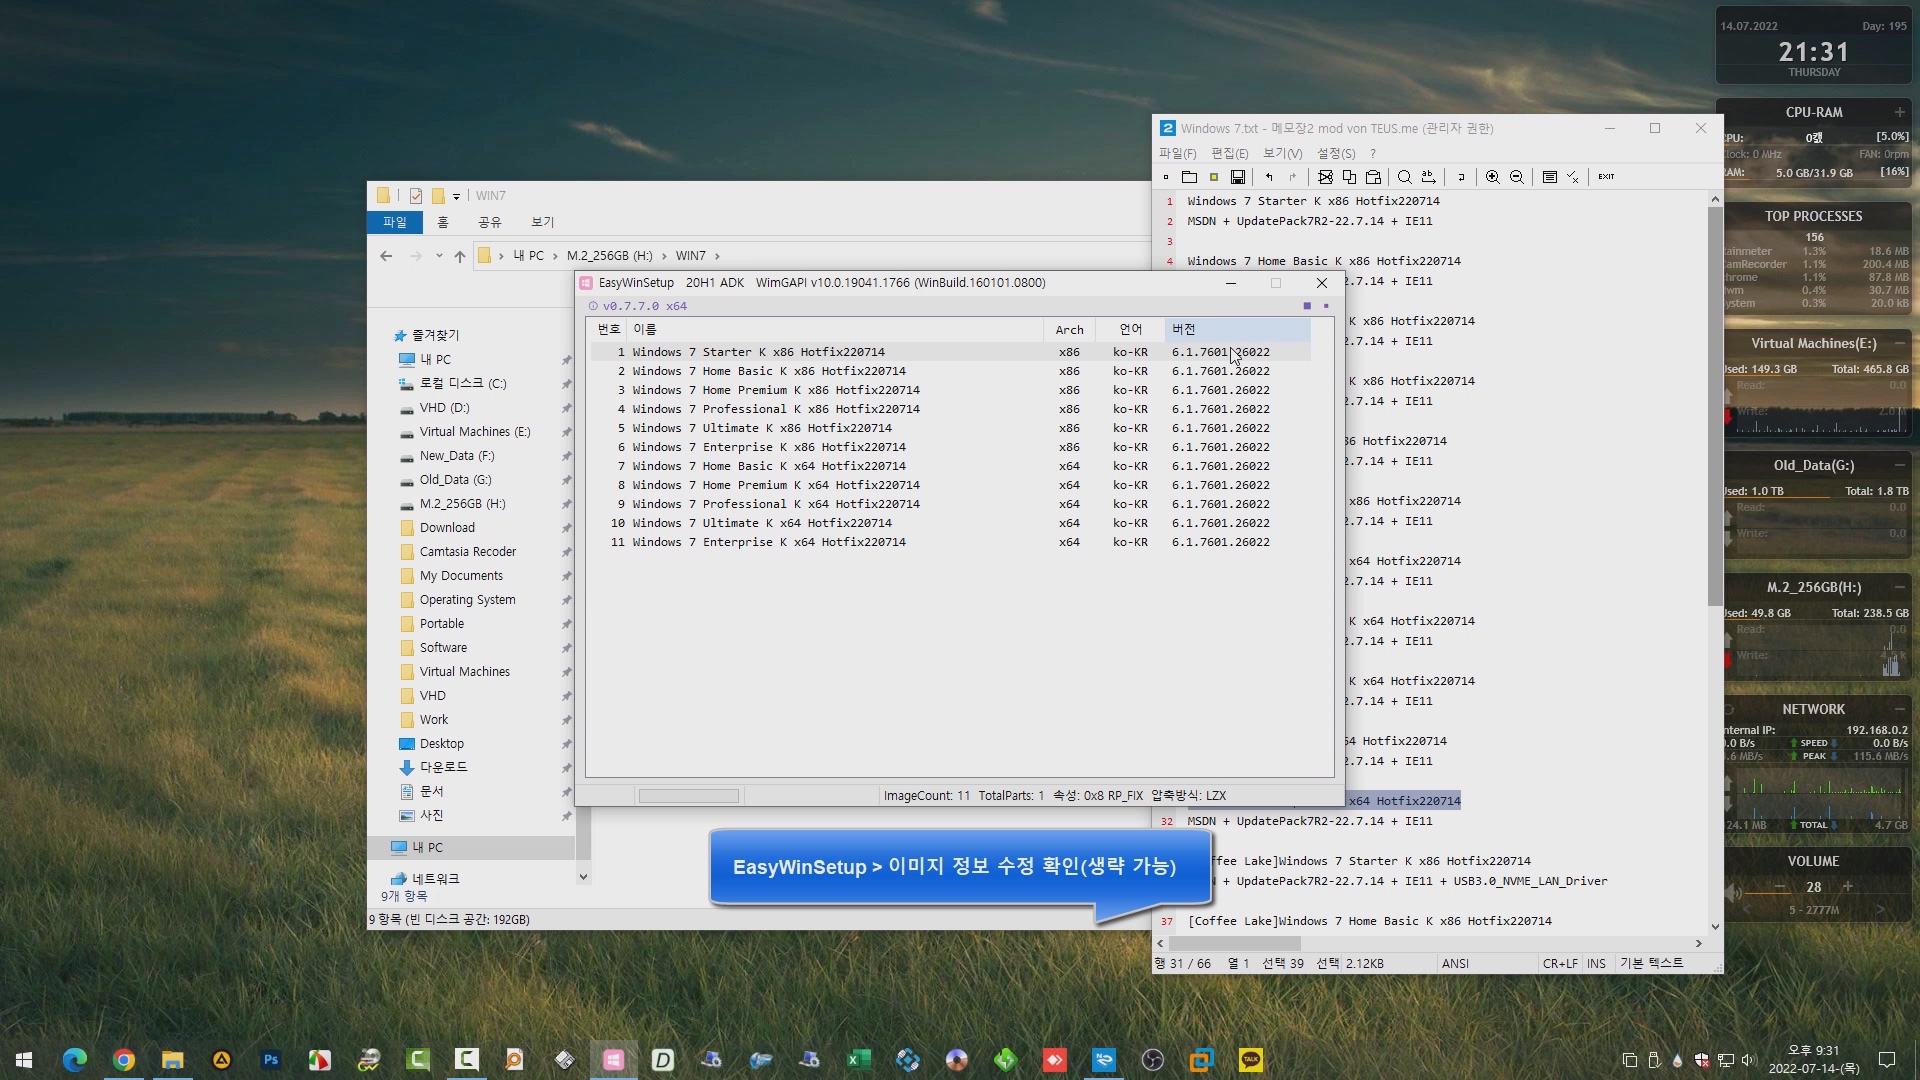
Task: Select Operating System folder in sidebar
Action: tap(467, 600)
